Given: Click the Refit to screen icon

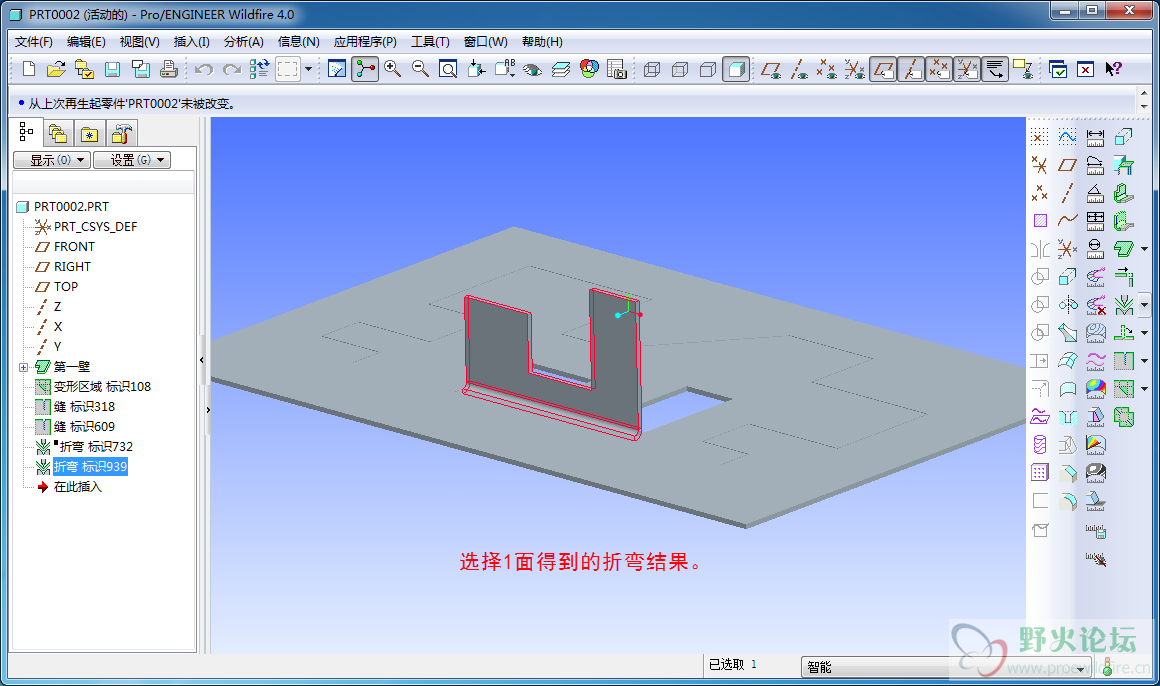Looking at the screenshot, I should tap(448, 69).
